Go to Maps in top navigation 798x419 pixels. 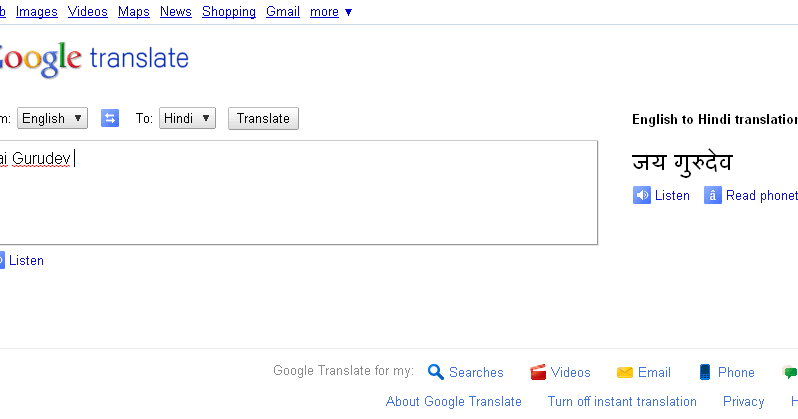pos(133,12)
